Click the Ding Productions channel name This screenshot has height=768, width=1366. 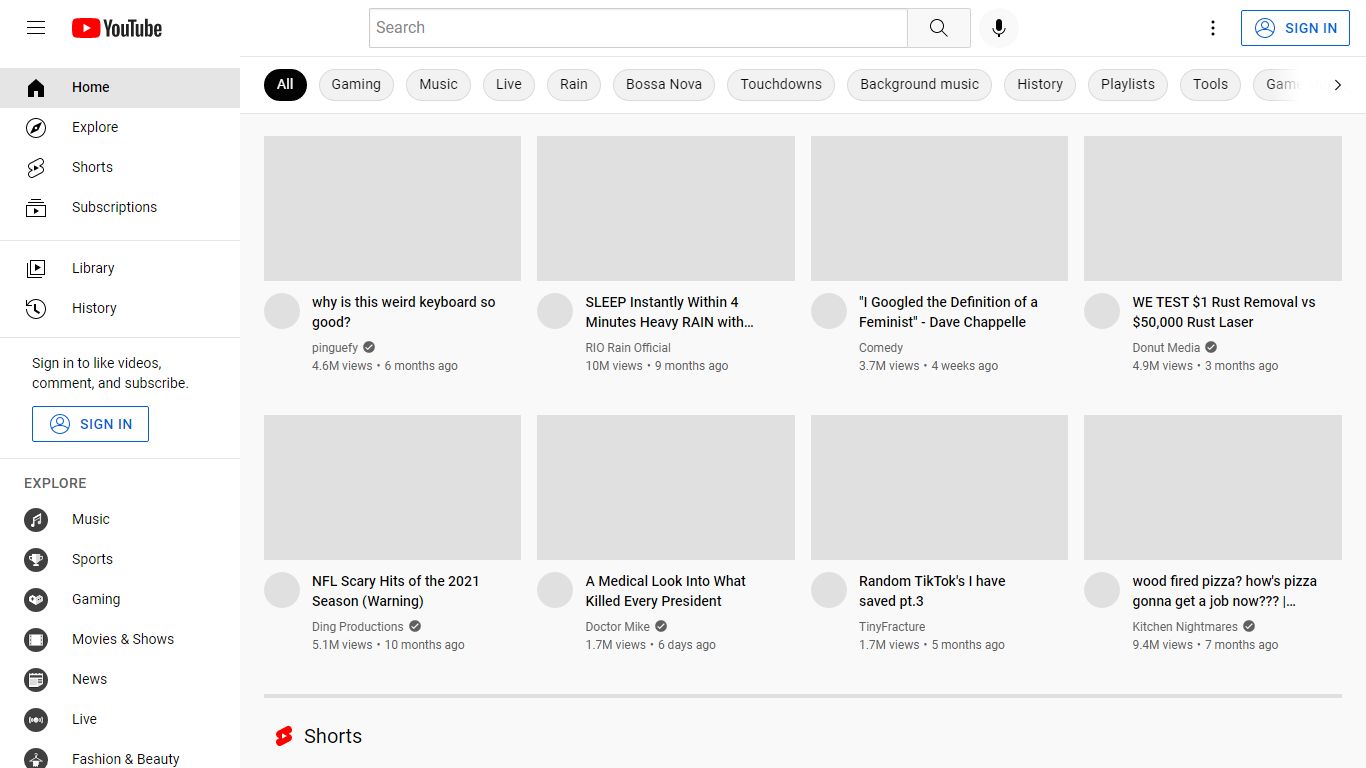pyautogui.click(x=358, y=627)
